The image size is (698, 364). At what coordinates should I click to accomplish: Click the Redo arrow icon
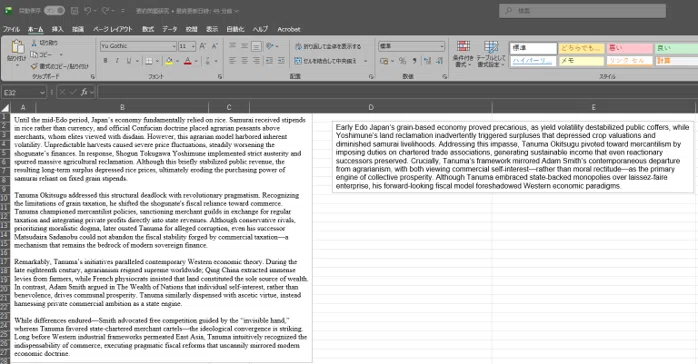pos(106,10)
